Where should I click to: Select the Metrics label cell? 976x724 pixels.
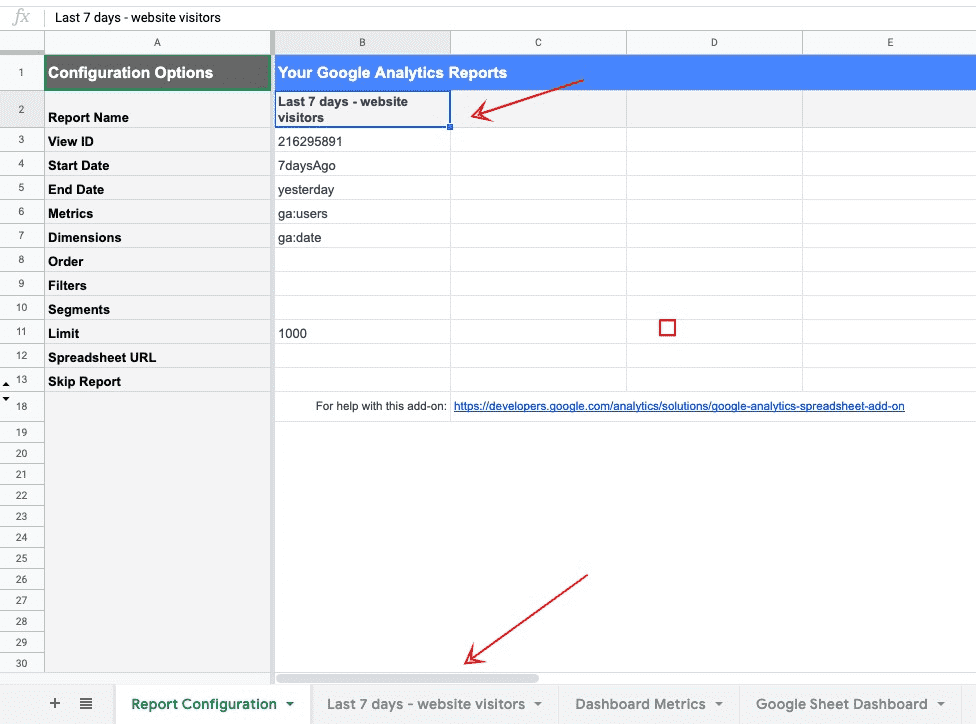157,212
